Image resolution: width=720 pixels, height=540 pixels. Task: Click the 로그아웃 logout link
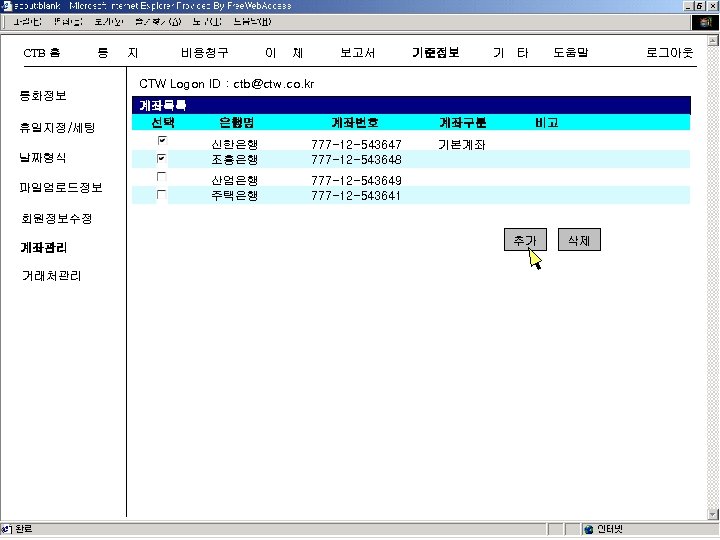click(x=669, y=53)
